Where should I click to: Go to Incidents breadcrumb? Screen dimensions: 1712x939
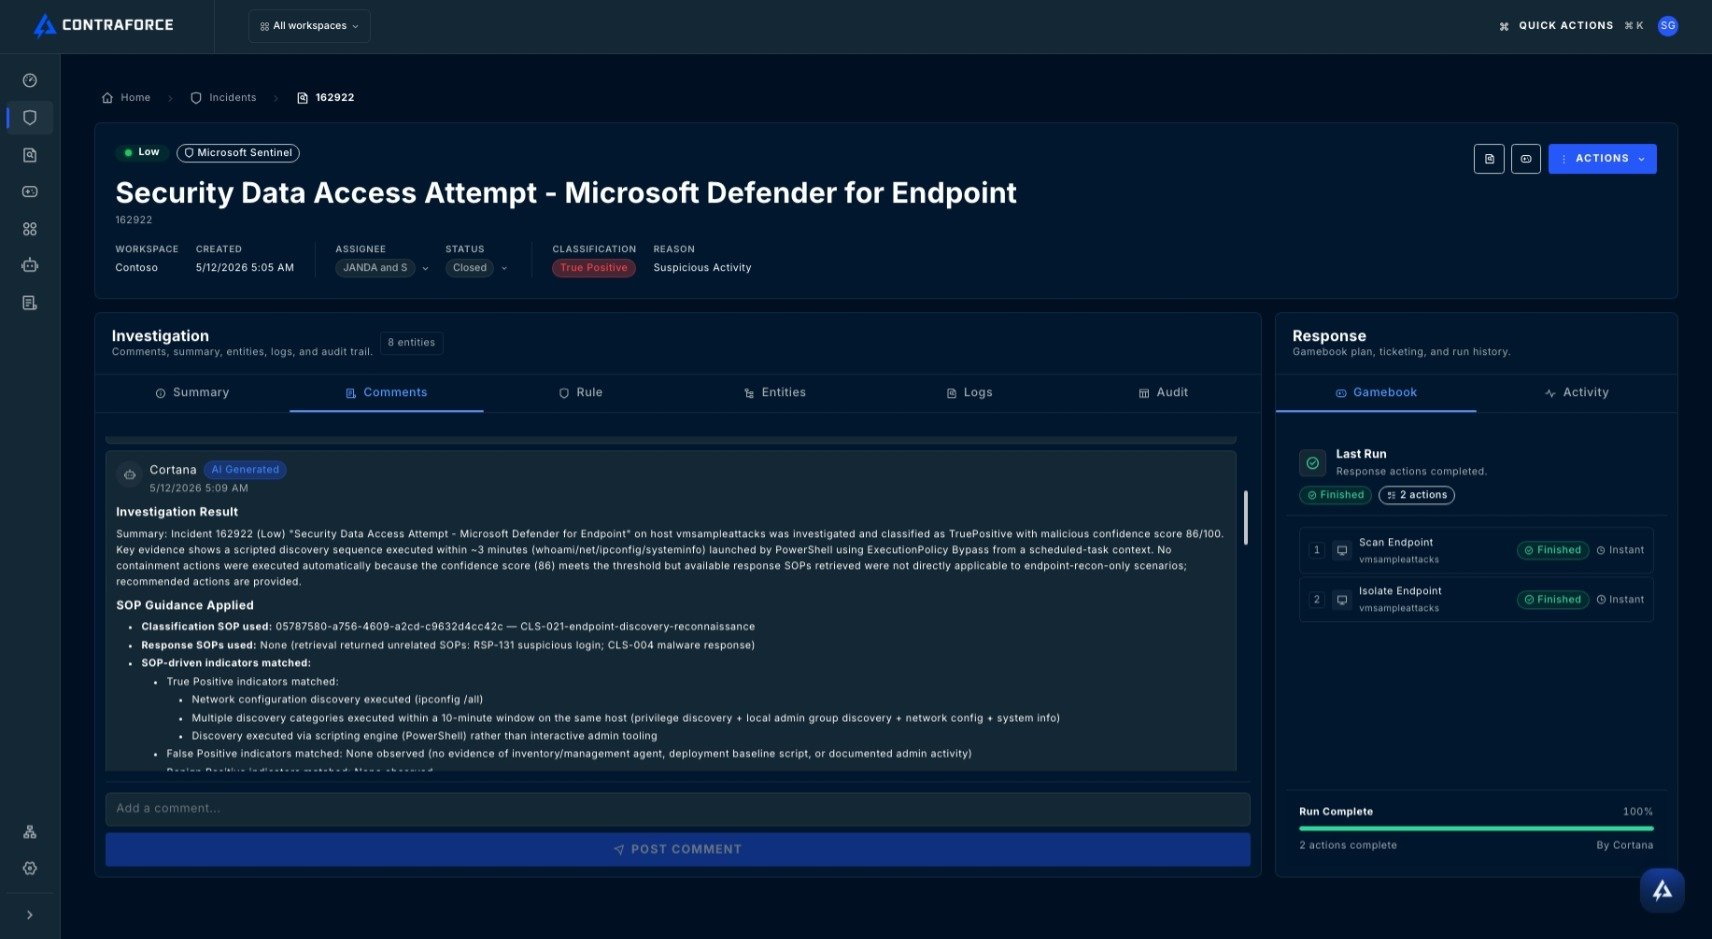point(224,98)
